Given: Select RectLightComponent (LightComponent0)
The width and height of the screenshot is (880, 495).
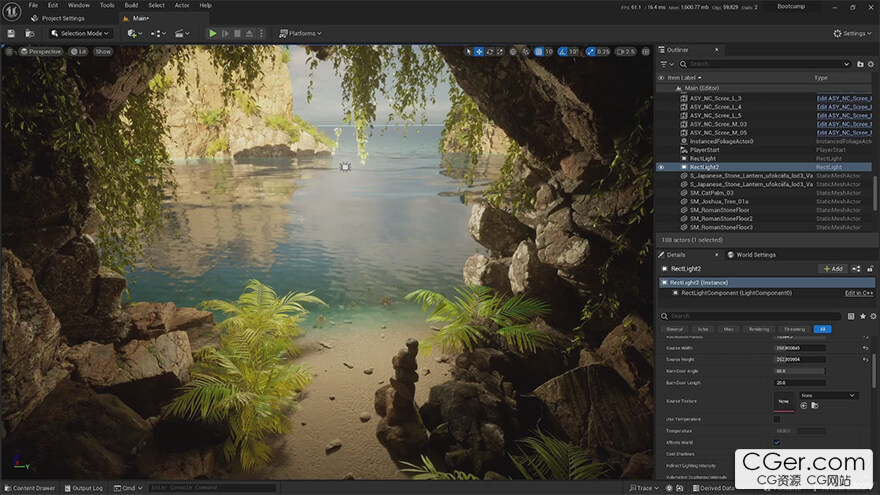Looking at the screenshot, I should tap(736, 293).
